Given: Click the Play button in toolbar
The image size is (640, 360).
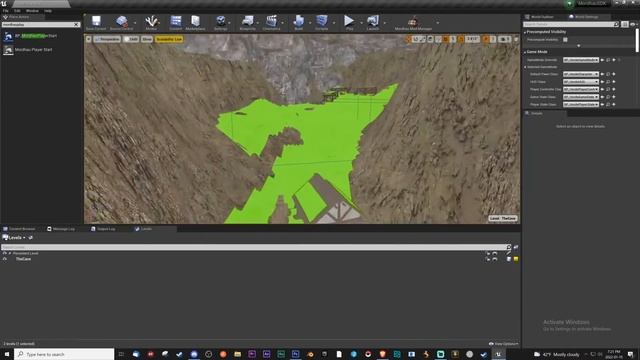Looking at the screenshot, I should [x=349, y=22].
